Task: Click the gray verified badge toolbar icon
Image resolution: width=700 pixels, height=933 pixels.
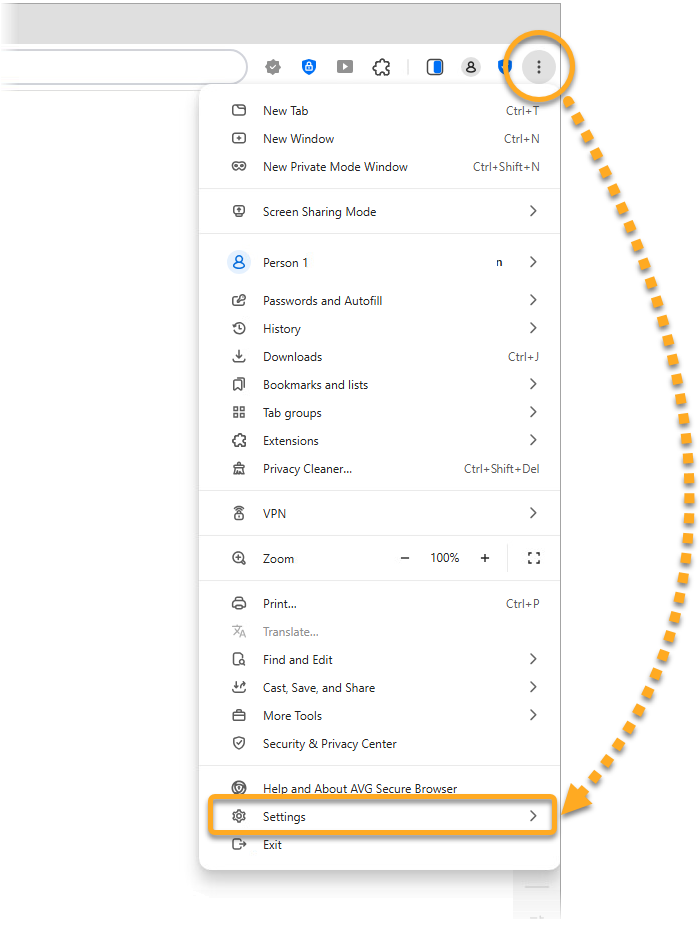Action: 273,67
